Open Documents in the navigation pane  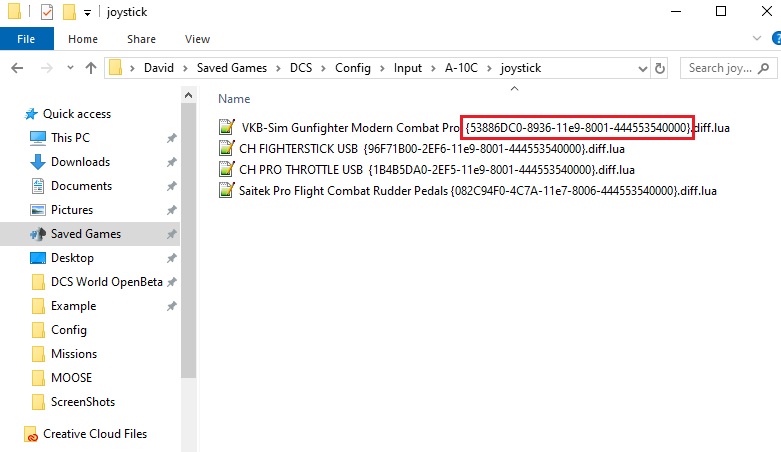(81, 186)
